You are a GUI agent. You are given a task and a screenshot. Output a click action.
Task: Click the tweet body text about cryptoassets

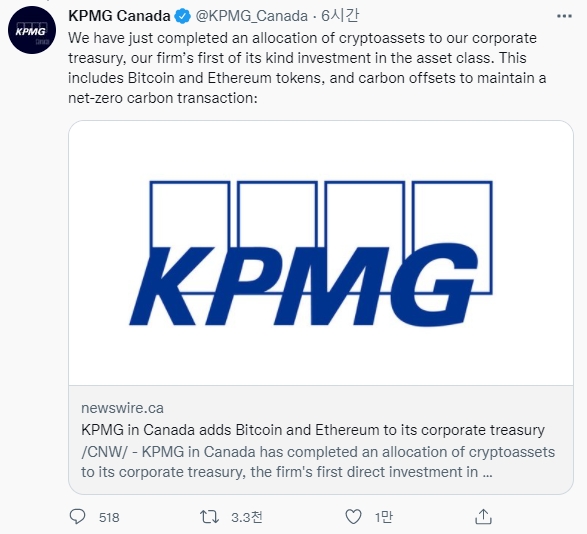(x=307, y=68)
